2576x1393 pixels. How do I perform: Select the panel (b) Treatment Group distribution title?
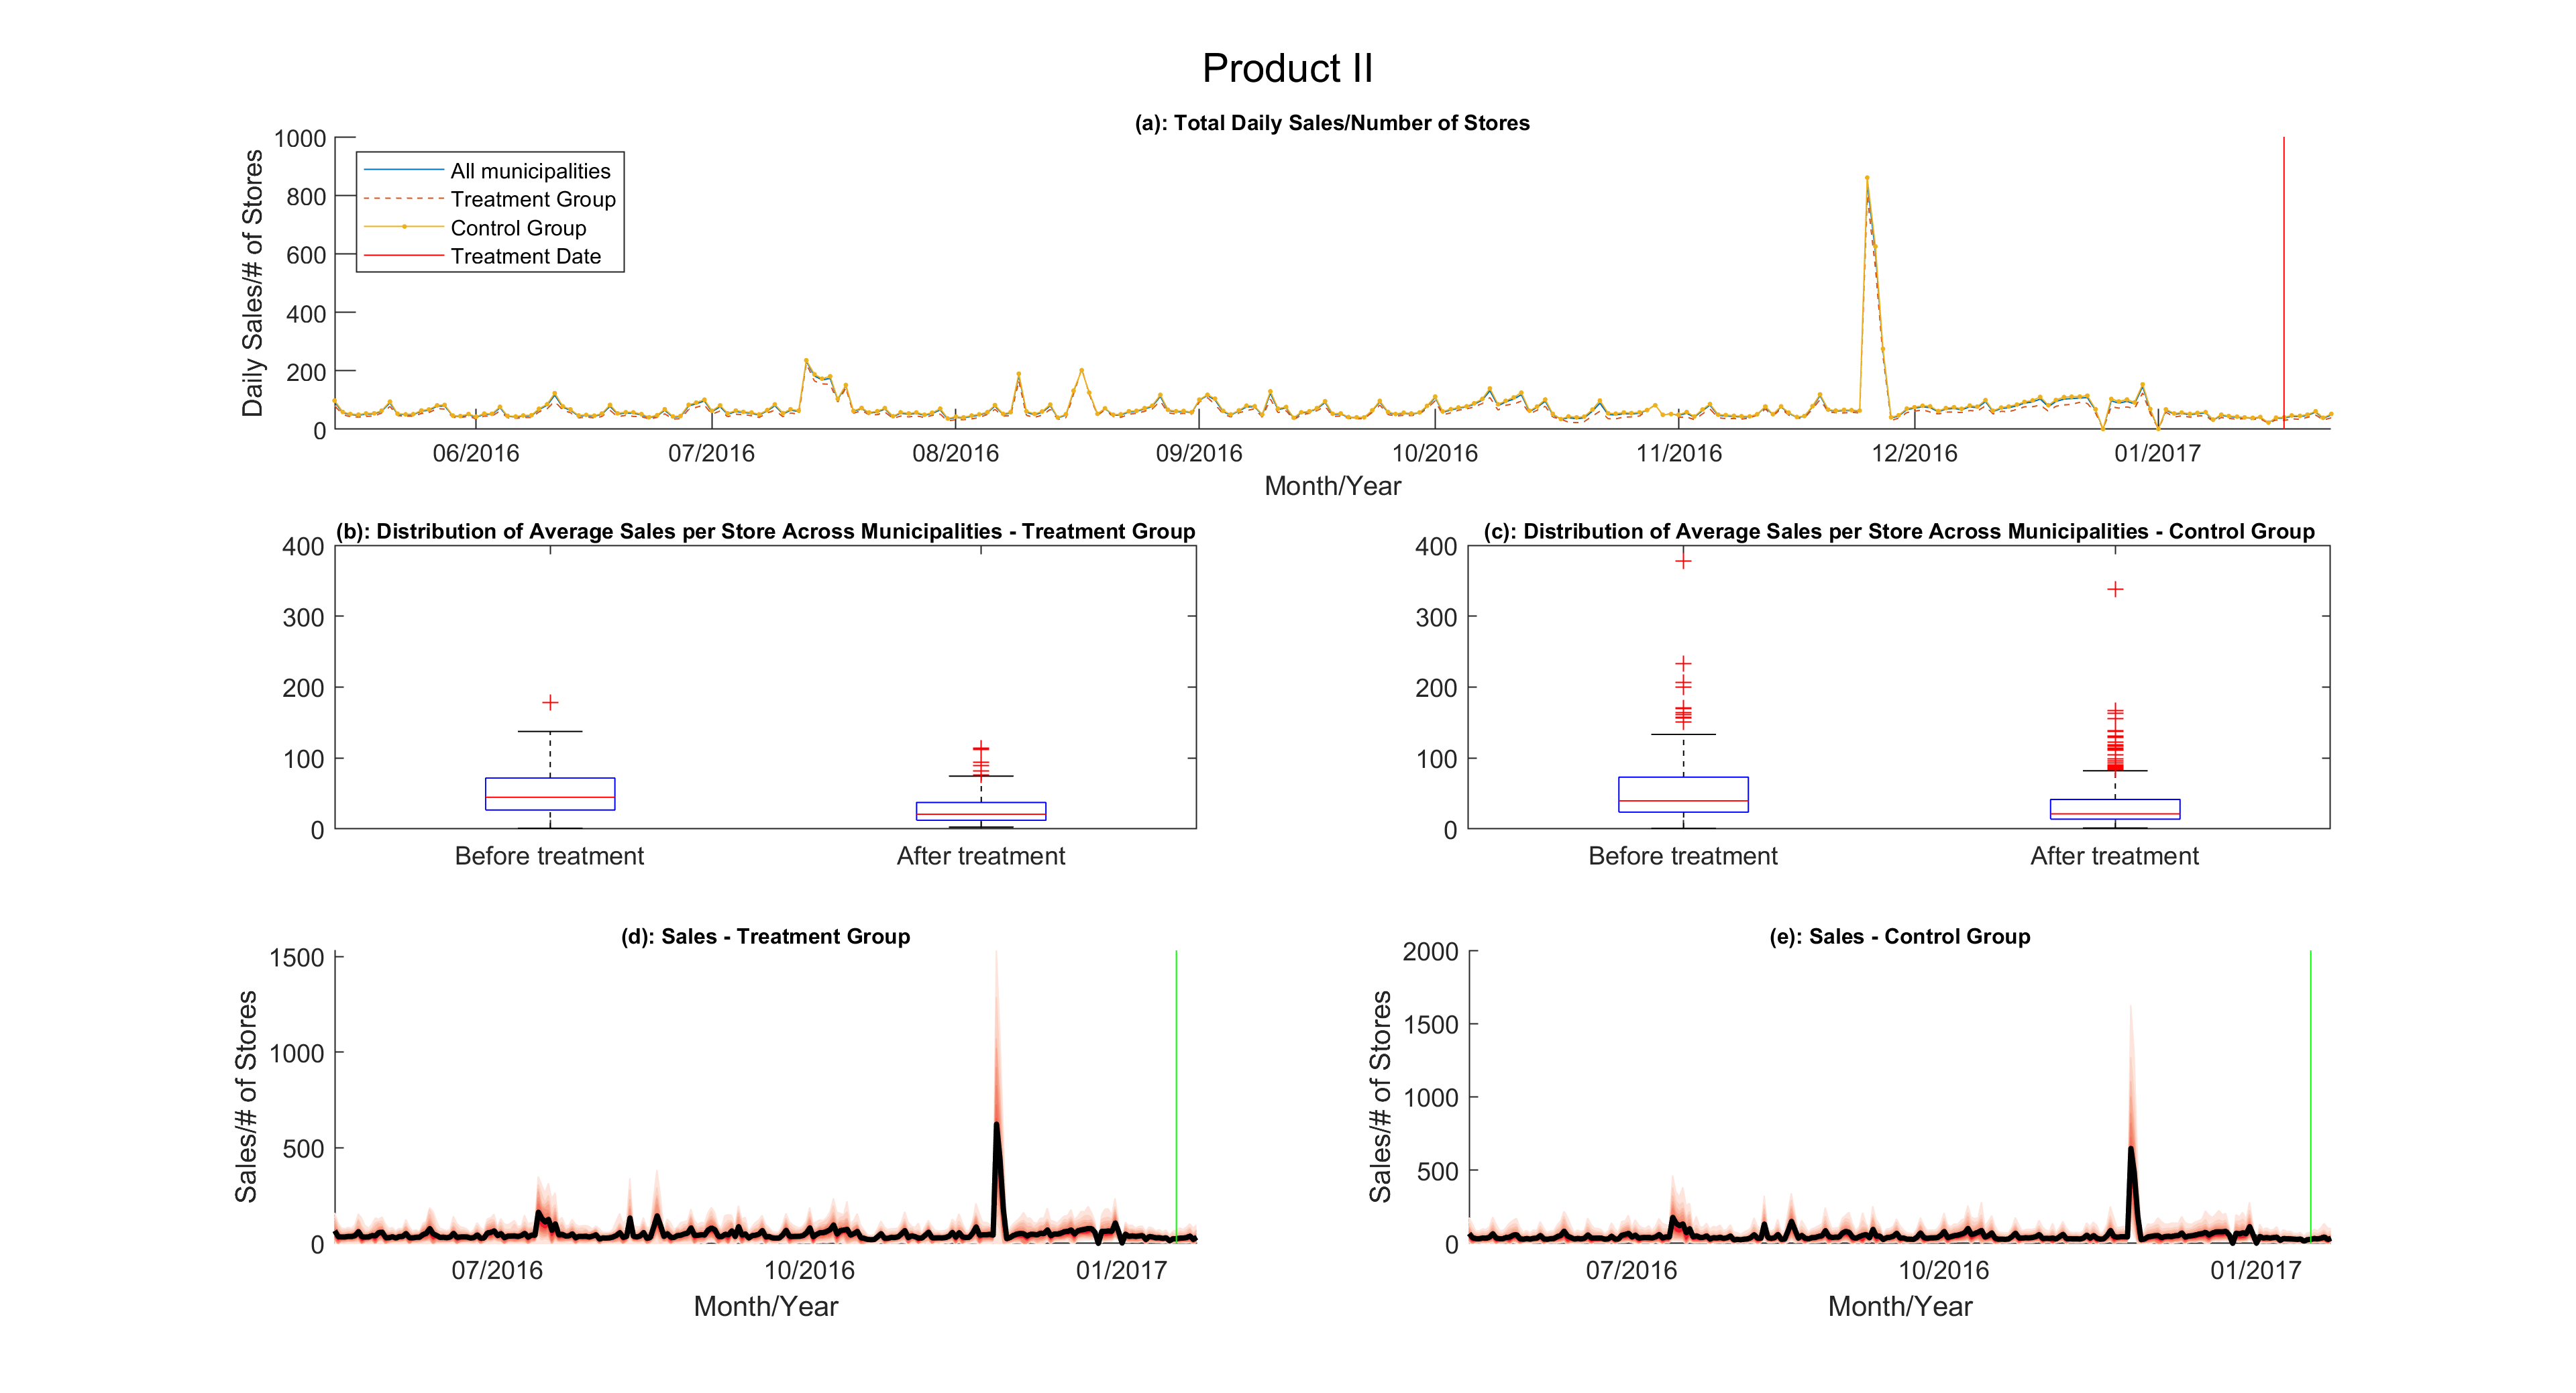pyautogui.click(x=765, y=531)
